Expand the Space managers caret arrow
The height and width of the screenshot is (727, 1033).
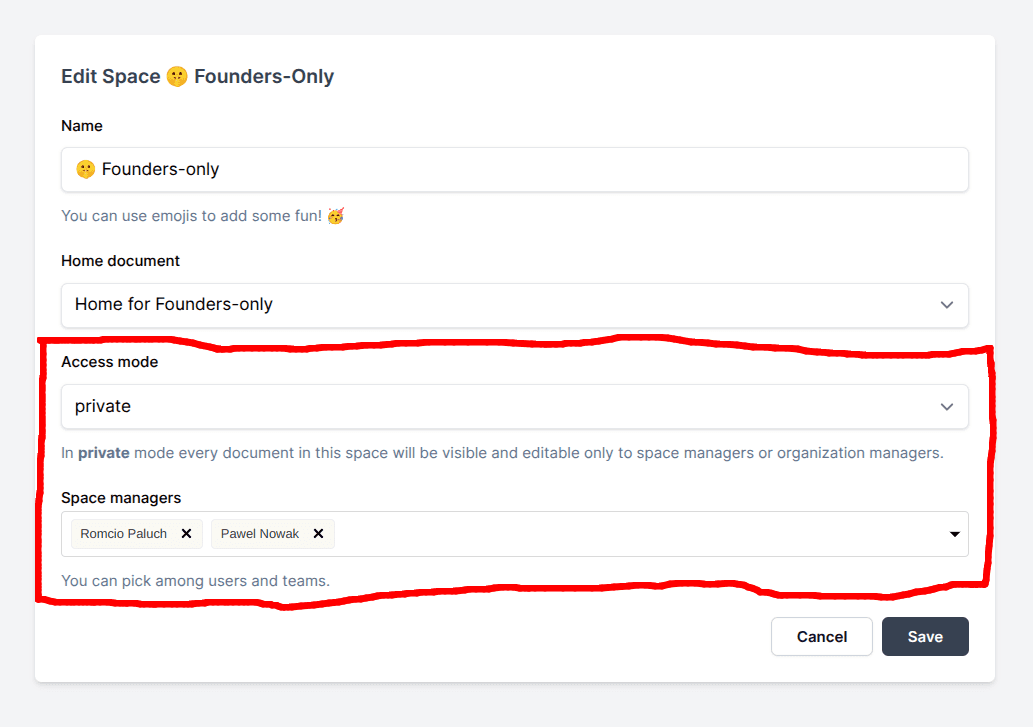[x=954, y=534]
